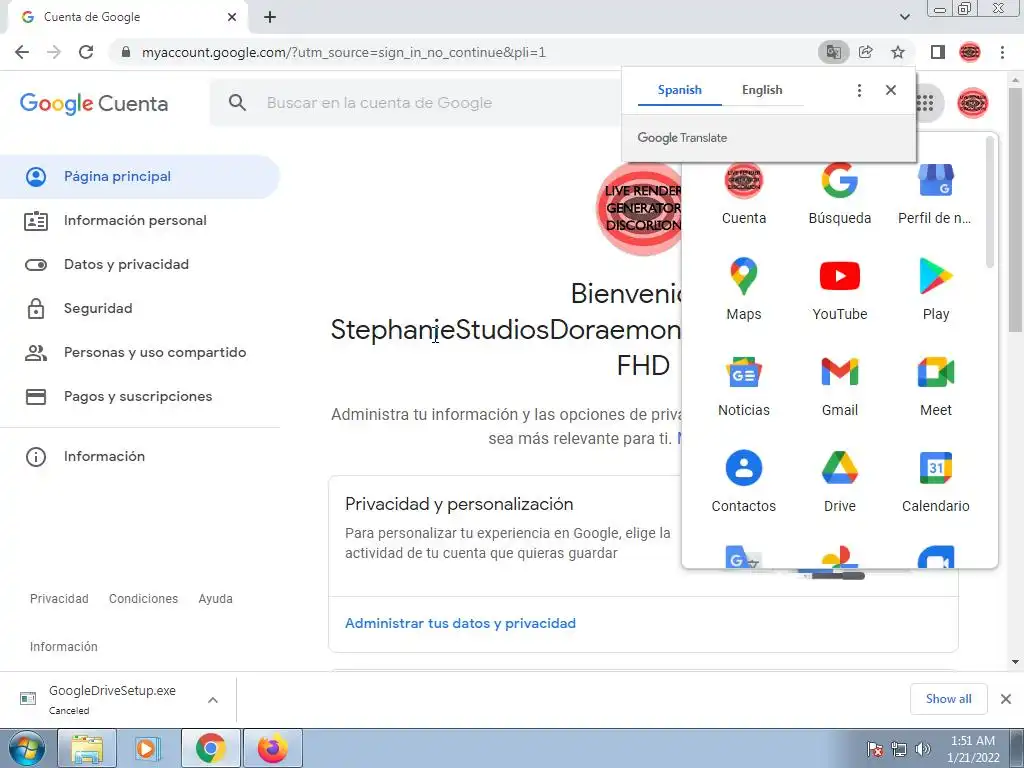Click the apps panel scrollbar
The width and height of the screenshot is (1024, 768).
tap(990, 202)
